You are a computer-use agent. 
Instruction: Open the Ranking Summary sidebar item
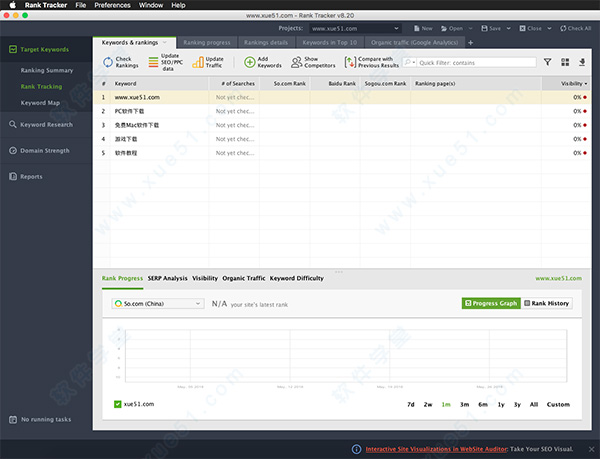47,70
